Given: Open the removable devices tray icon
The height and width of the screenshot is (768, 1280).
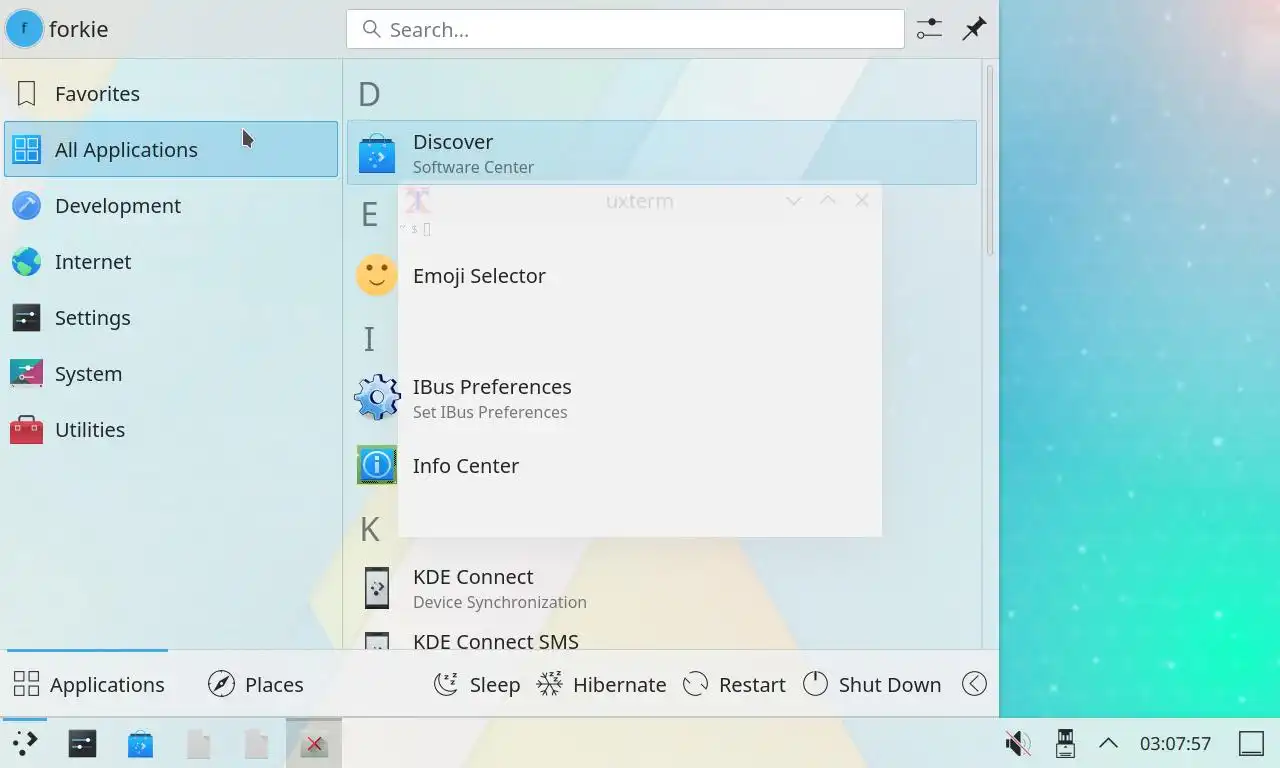Looking at the screenshot, I should (1065, 743).
